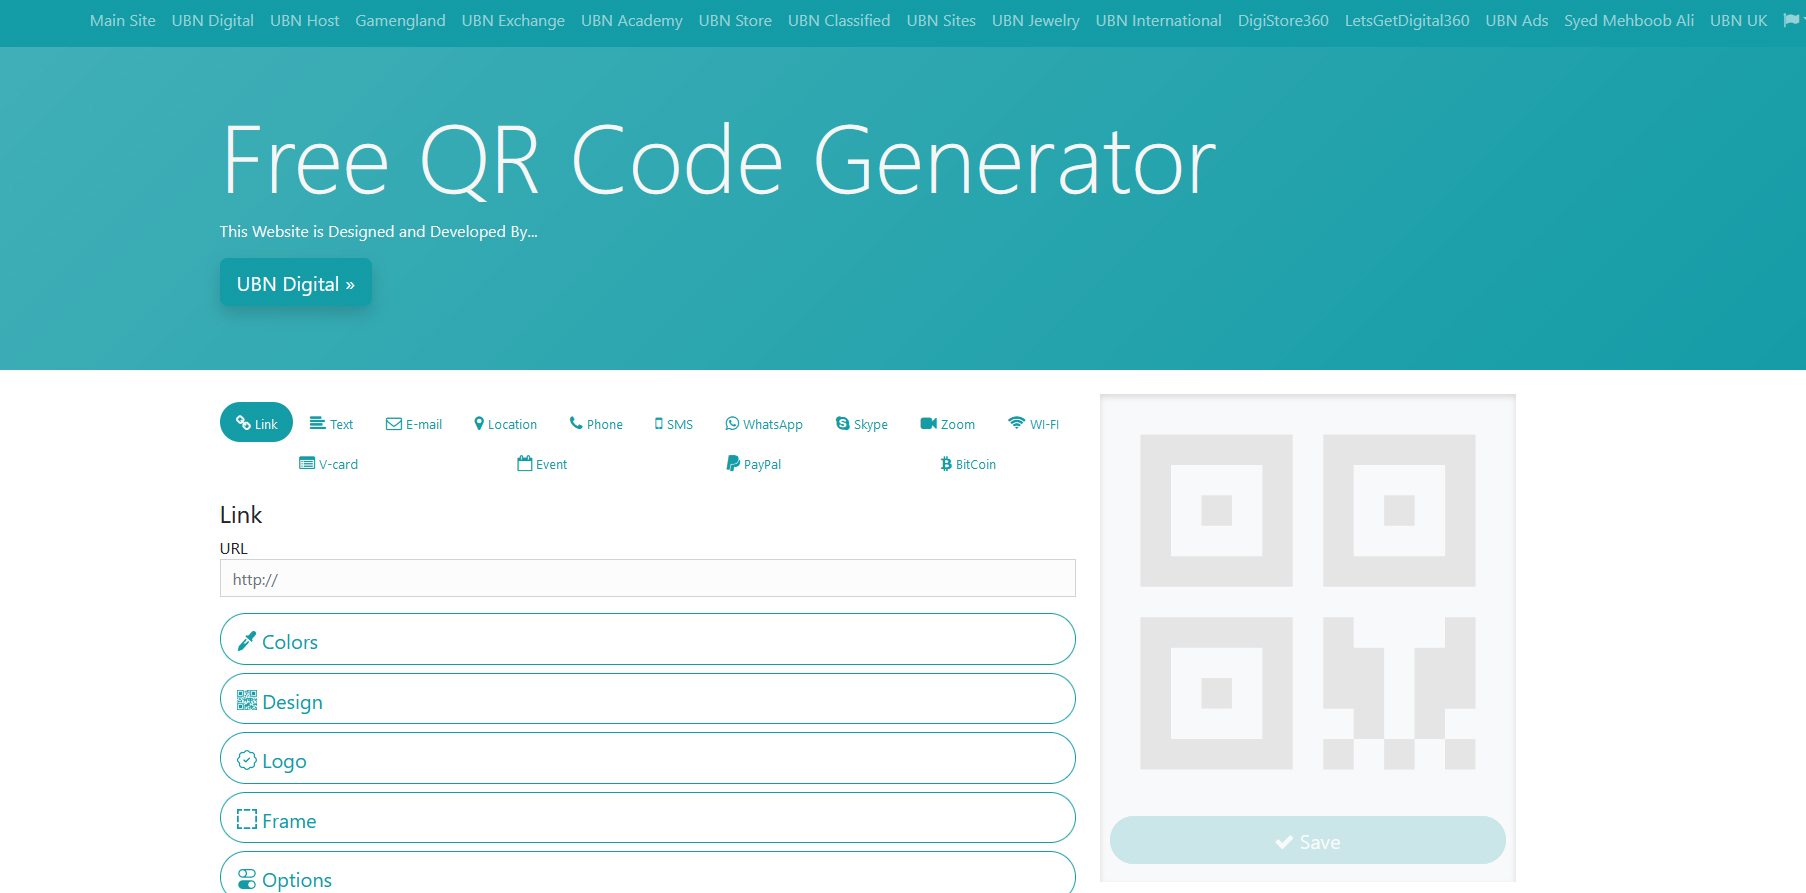Click the badge icon beside Logo
Screen dimensions: 1806x893
(247, 760)
